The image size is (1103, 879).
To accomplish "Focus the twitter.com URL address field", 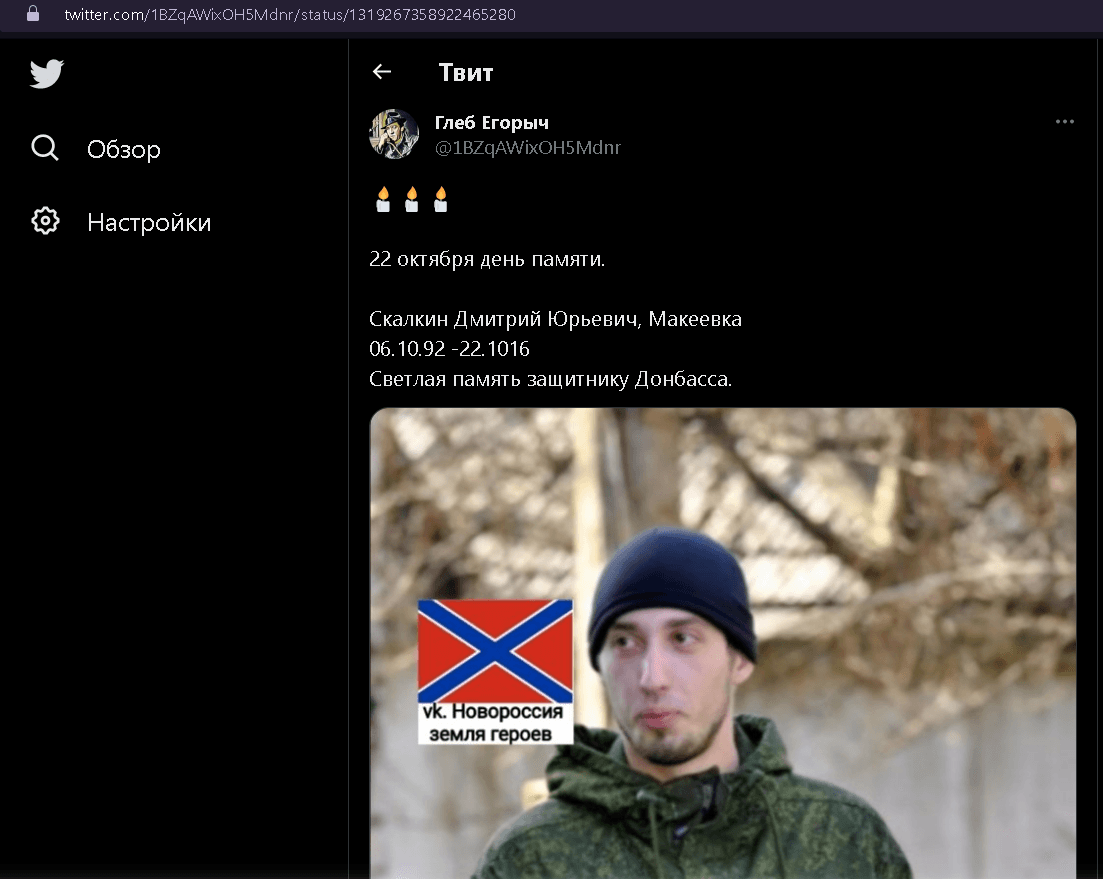I will pyautogui.click(x=290, y=15).
